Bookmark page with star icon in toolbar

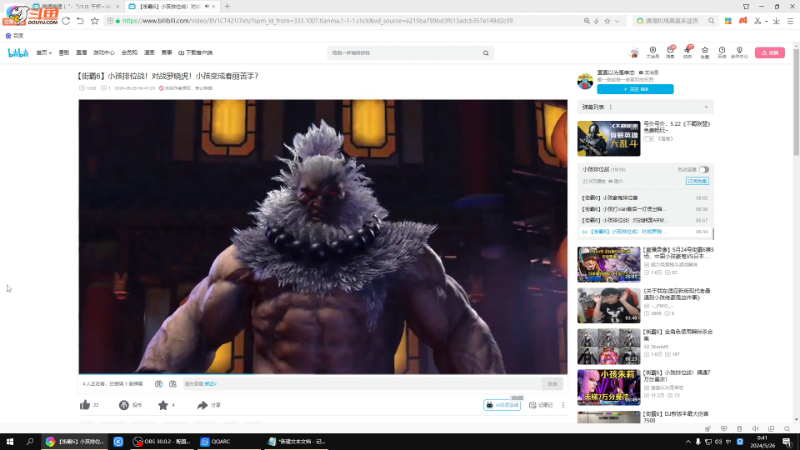(x=94, y=21)
